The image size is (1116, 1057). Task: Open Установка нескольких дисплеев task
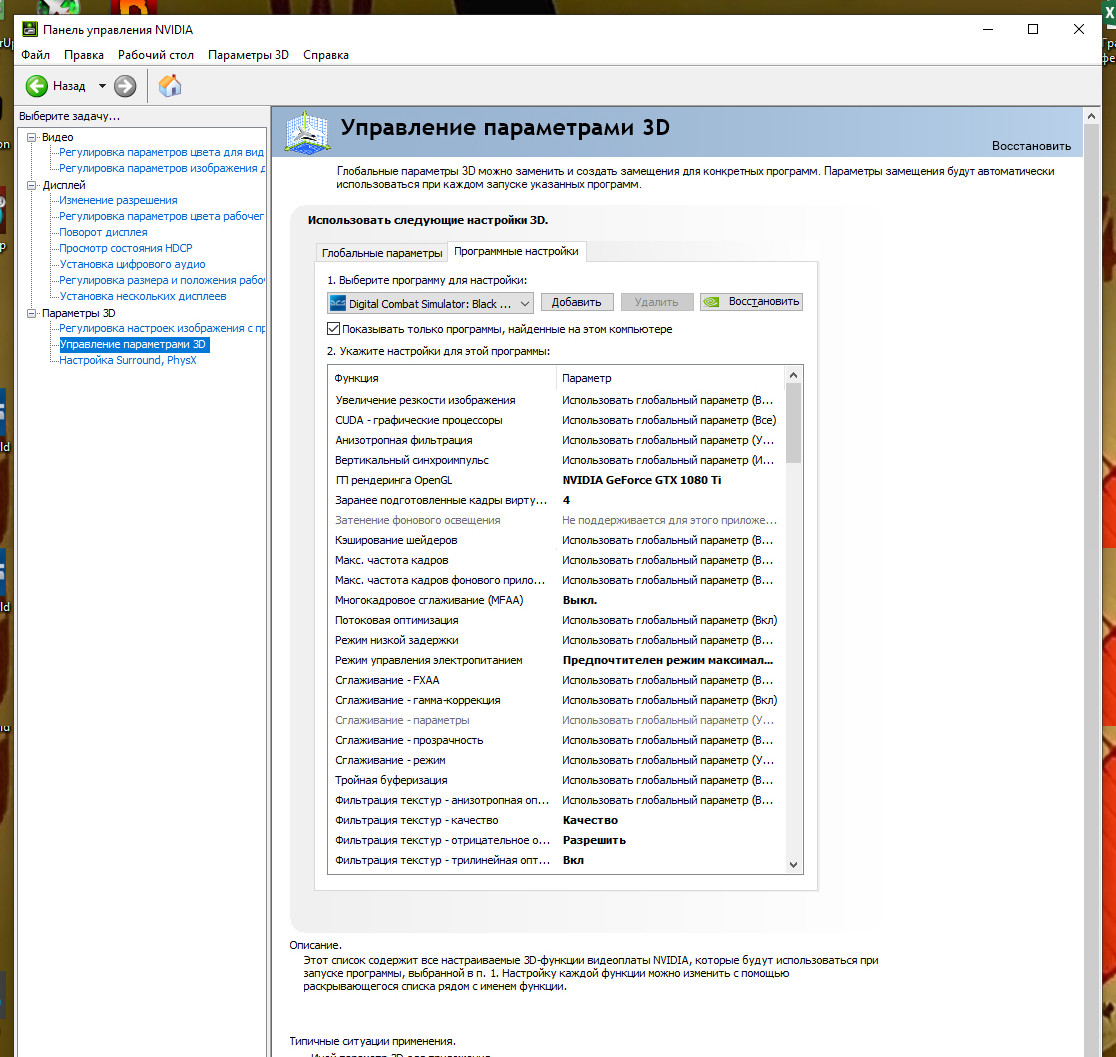pyautogui.click(x=142, y=296)
